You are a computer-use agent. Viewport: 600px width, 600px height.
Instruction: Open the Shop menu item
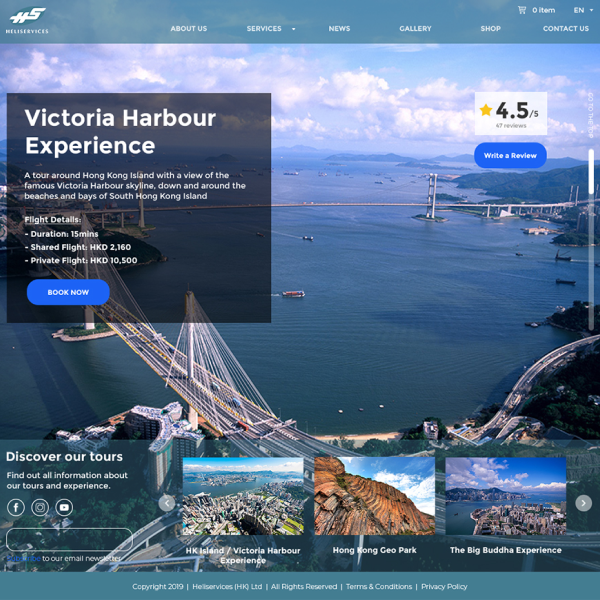[491, 29]
